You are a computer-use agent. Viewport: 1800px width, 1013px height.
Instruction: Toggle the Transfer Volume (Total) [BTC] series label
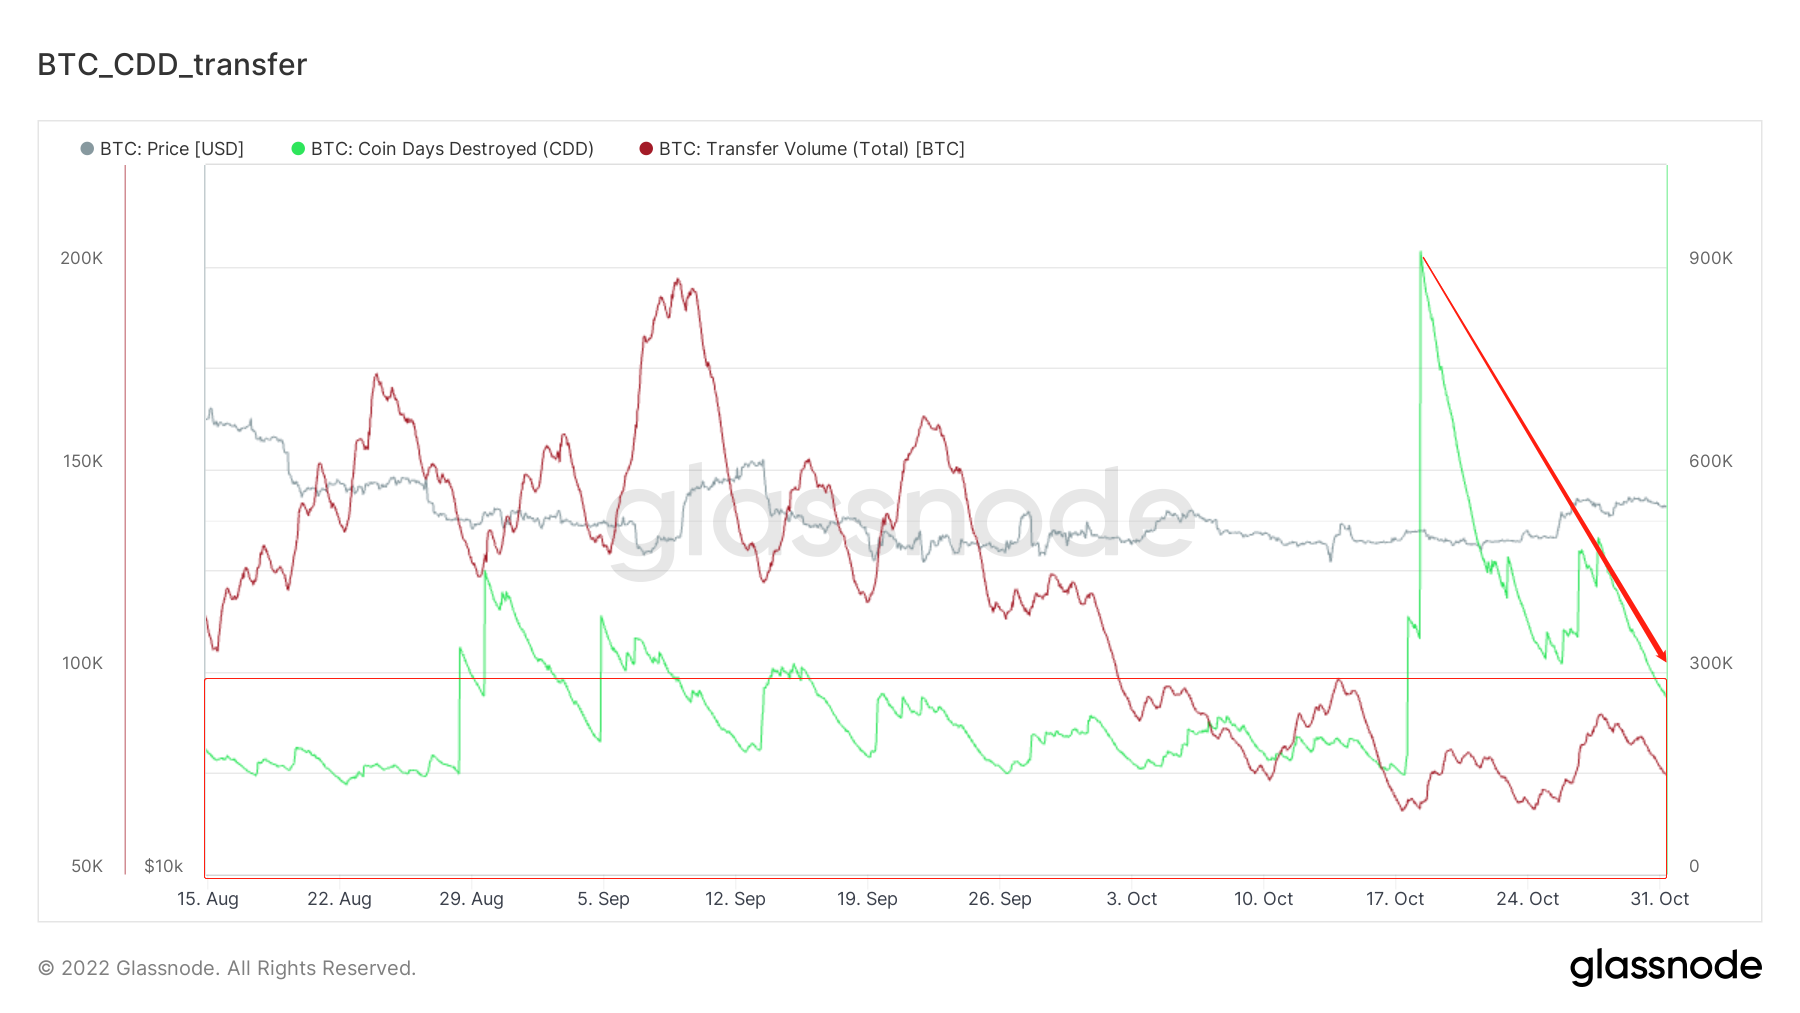pos(811,149)
